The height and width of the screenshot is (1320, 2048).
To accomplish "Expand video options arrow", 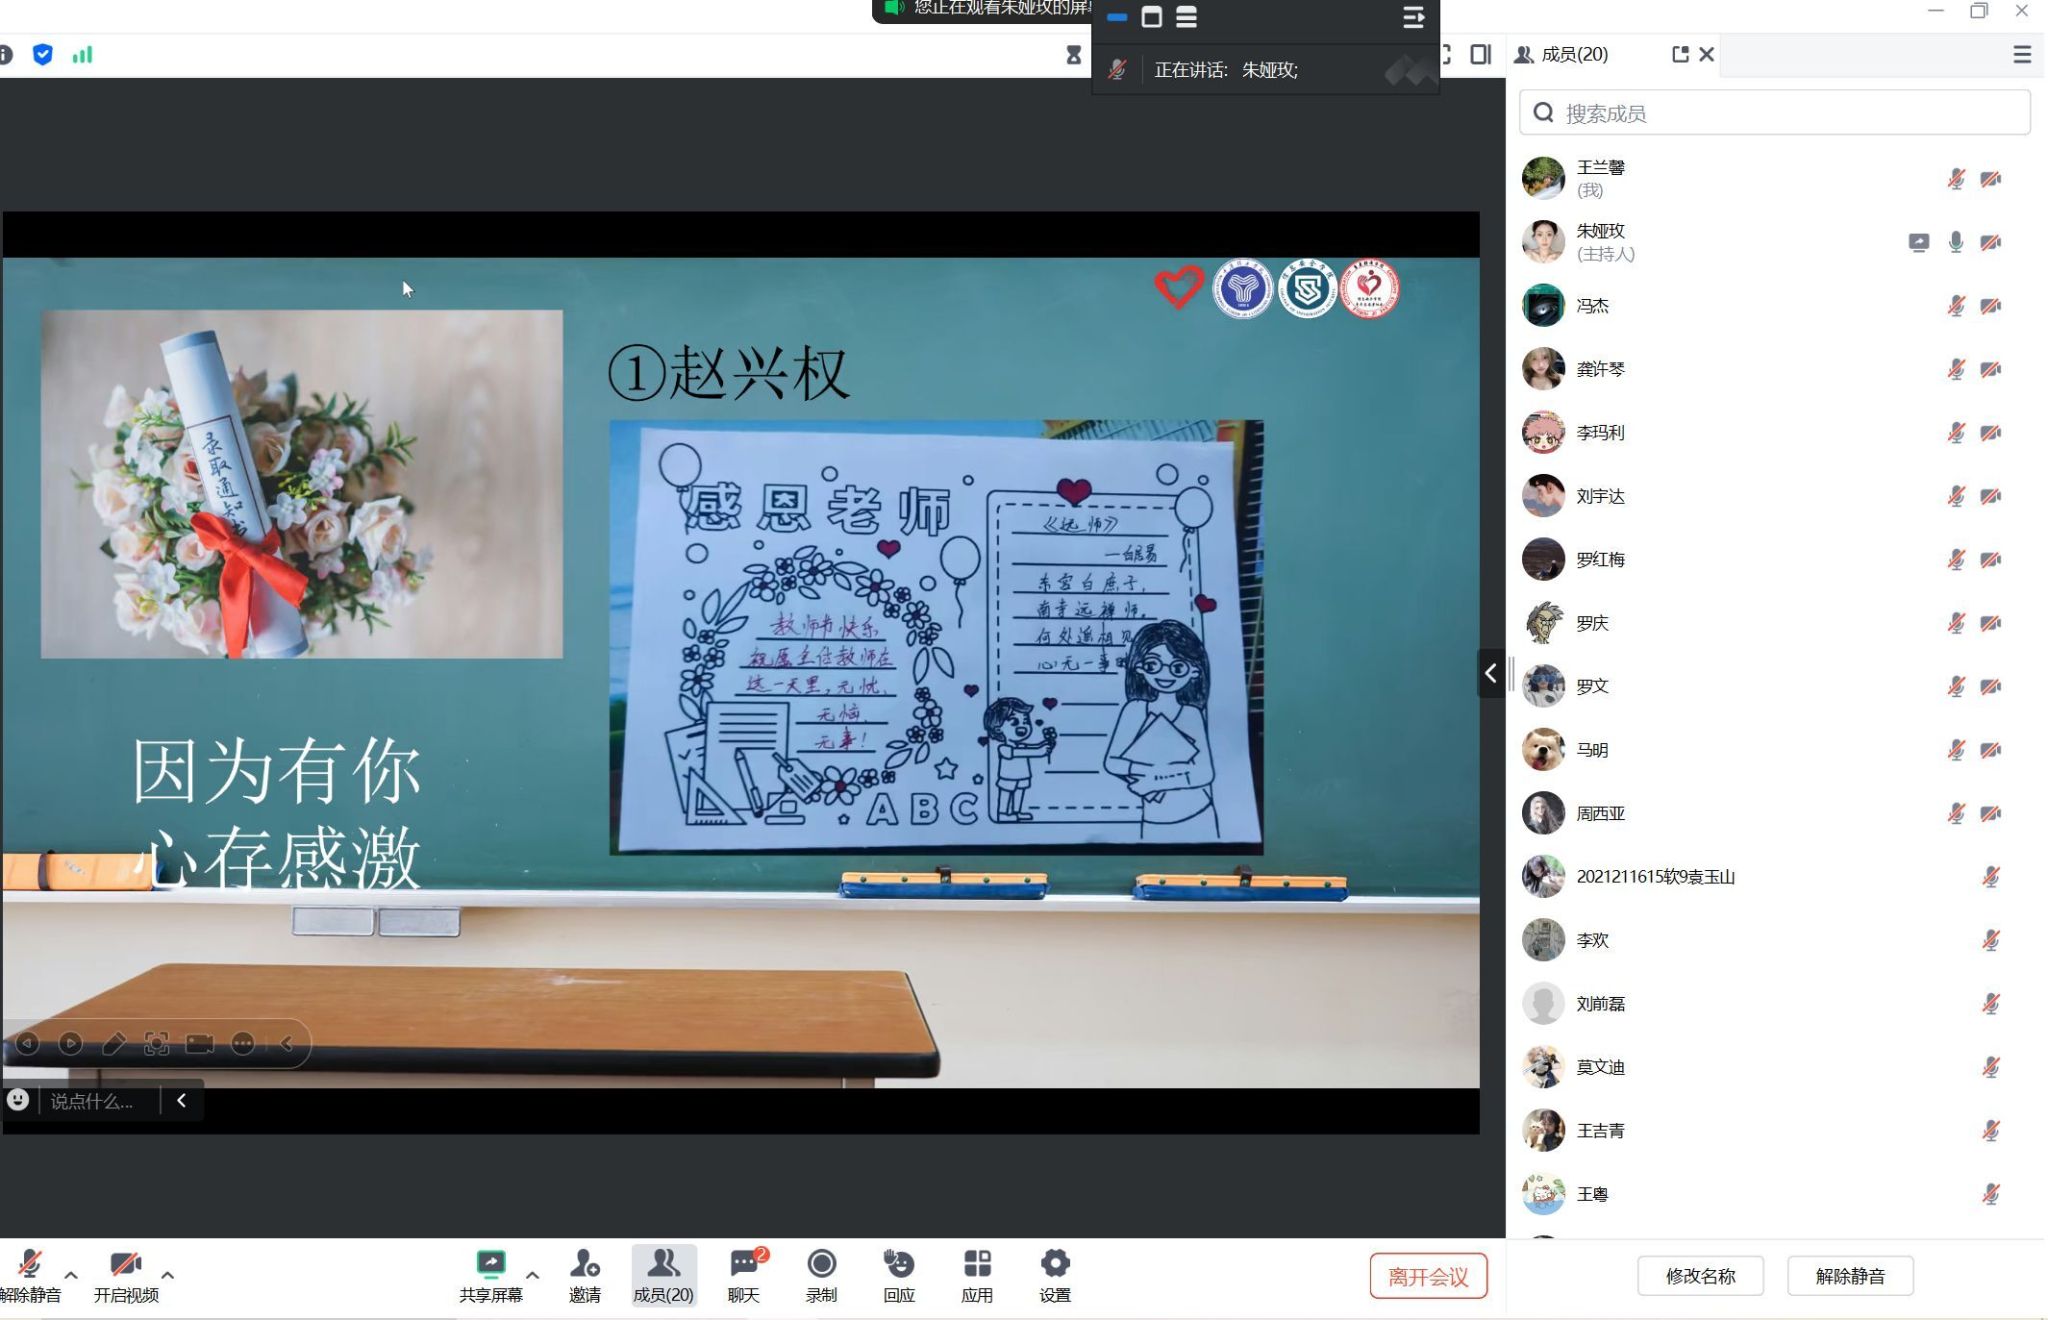I will [x=167, y=1275].
